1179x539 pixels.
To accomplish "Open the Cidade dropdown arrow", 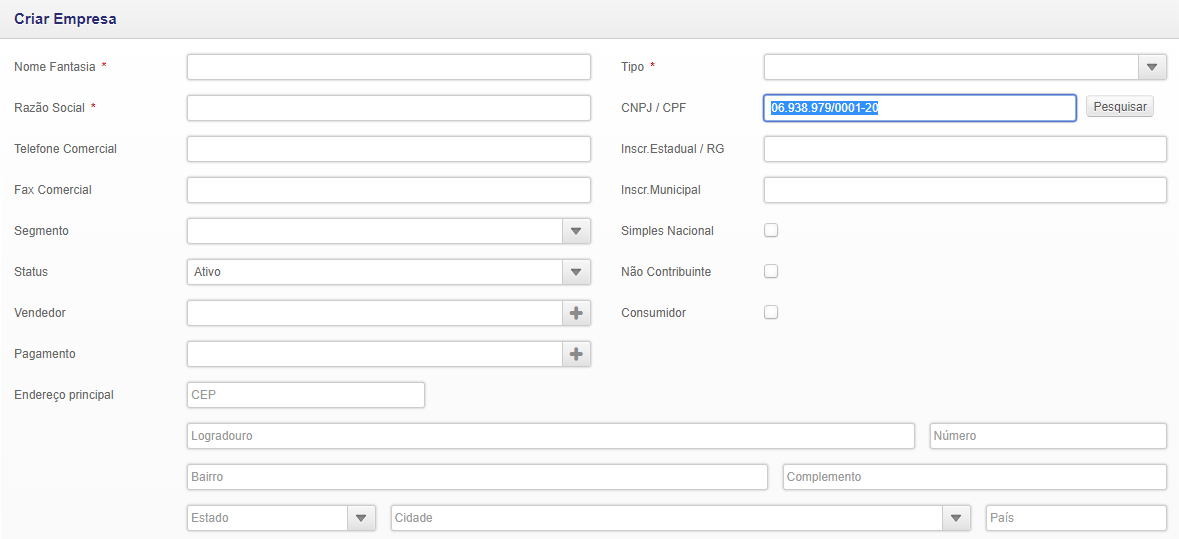I will point(956,518).
